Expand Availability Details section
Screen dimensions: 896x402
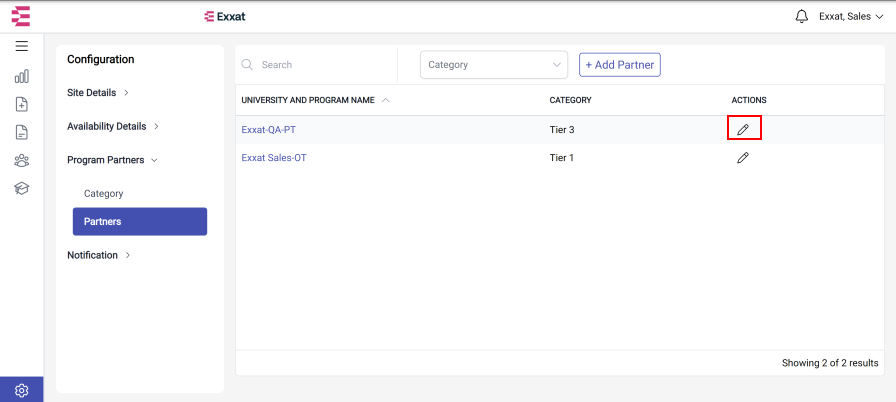pos(113,126)
